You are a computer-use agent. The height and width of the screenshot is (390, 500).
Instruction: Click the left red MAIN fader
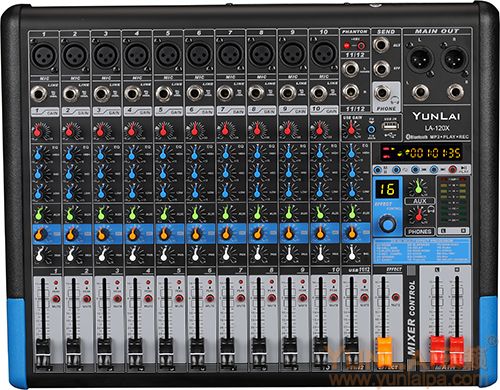tap(437, 351)
